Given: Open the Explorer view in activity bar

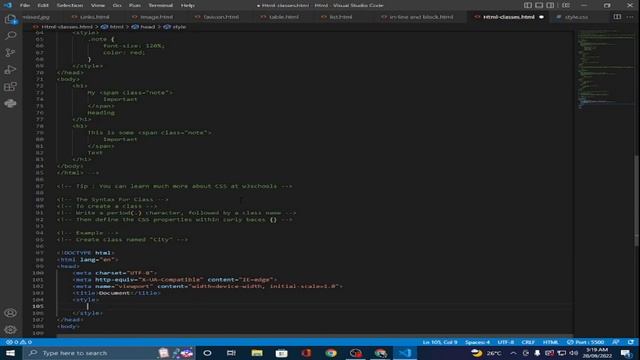Looking at the screenshot, I should [10, 19].
